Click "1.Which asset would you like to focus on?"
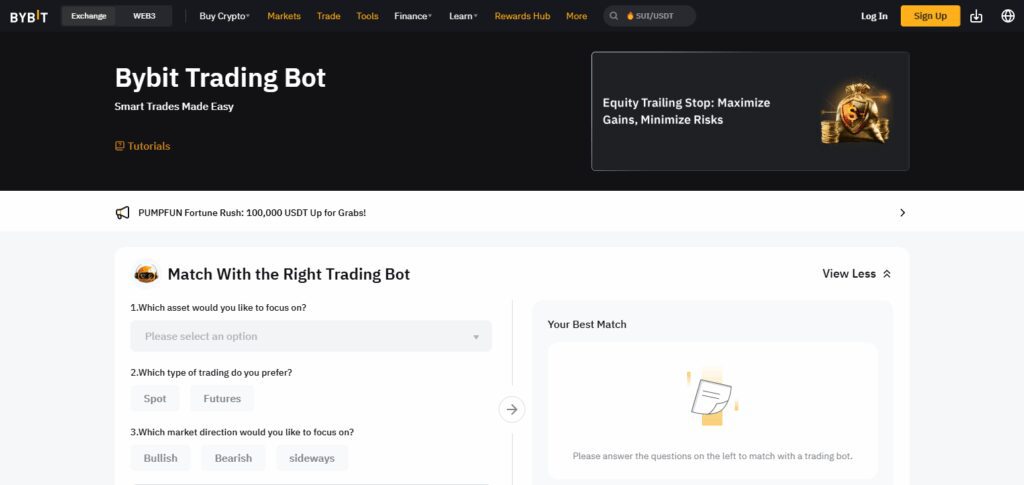1024x485 pixels. [x=218, y=307]
